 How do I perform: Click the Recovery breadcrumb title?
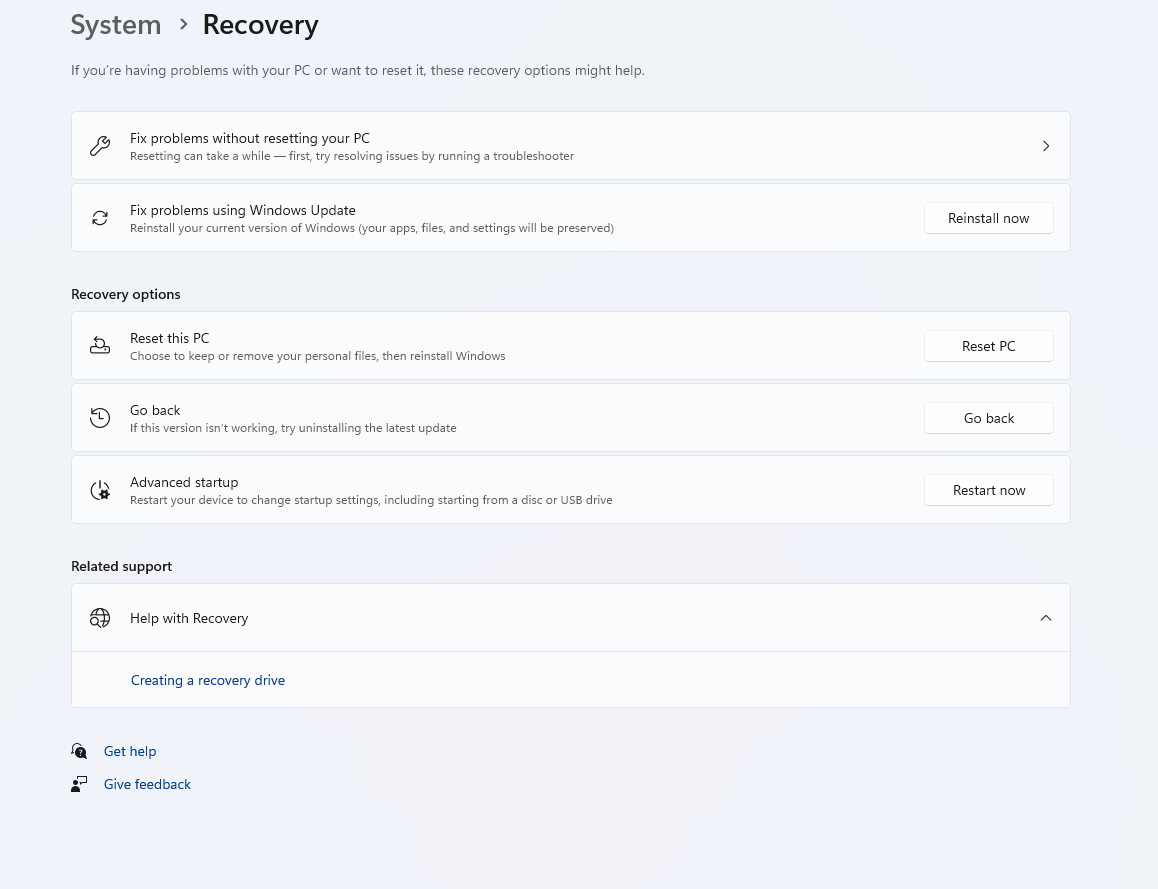[261, 24]
